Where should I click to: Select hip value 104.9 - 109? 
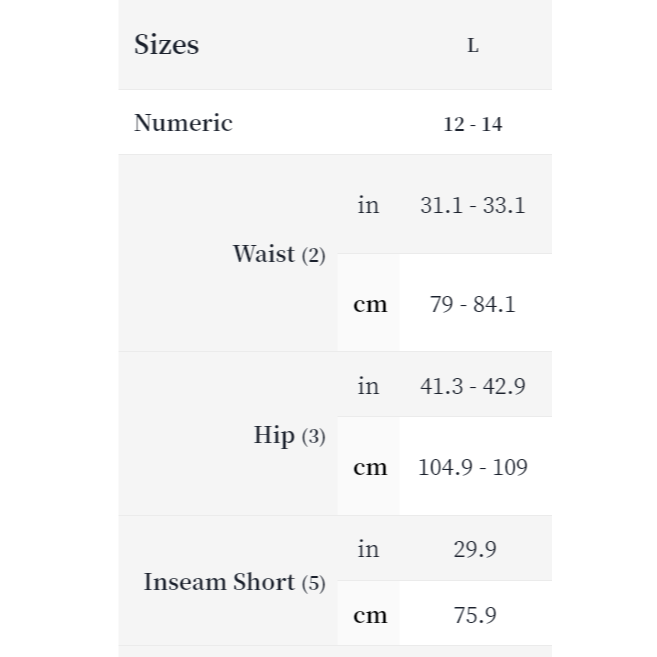(x=473, y=467)
